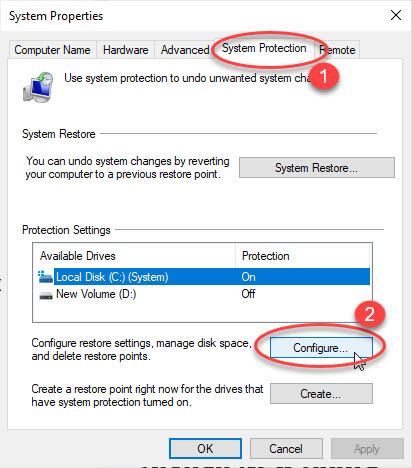Image resolution: width=412 pixels, height=468 pixels.
Task: Launch System Restore wizard button
Action: click(x=317, y=167)
